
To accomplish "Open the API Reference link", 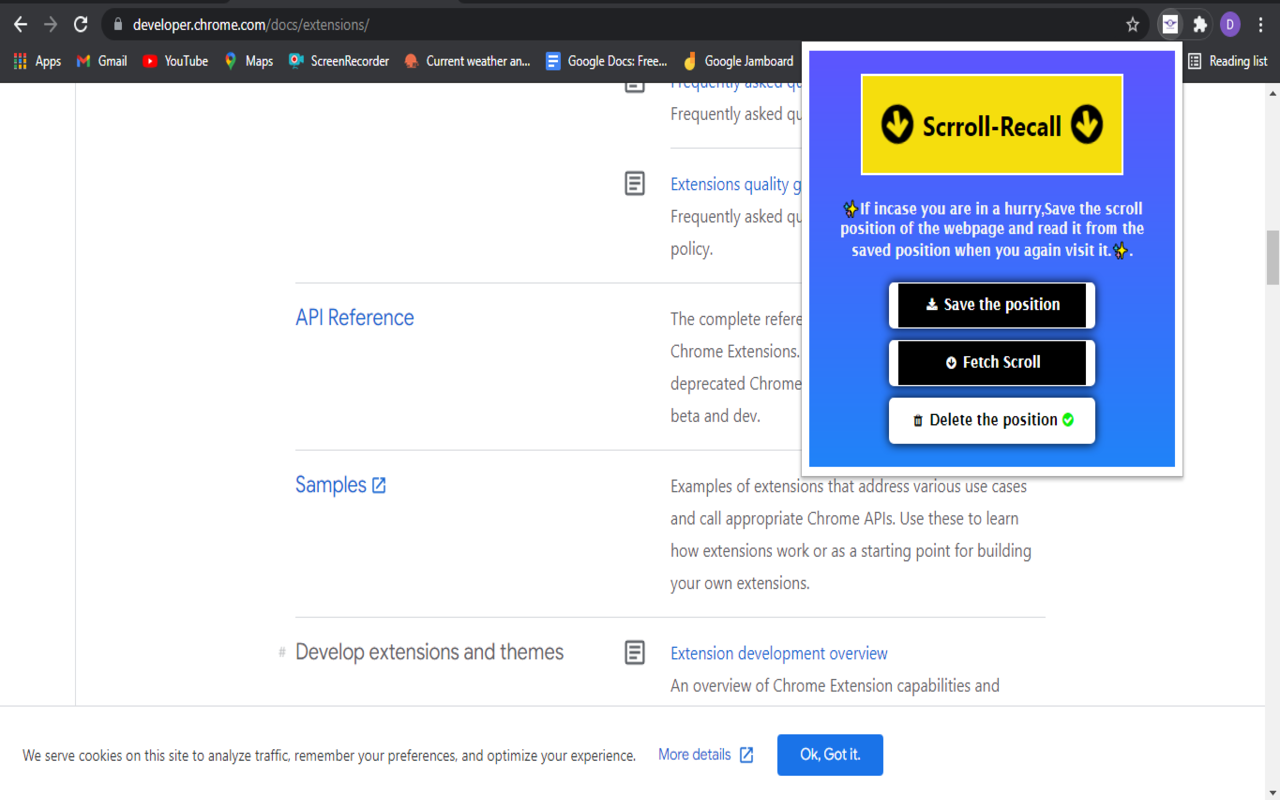I will tap(354, 318).
